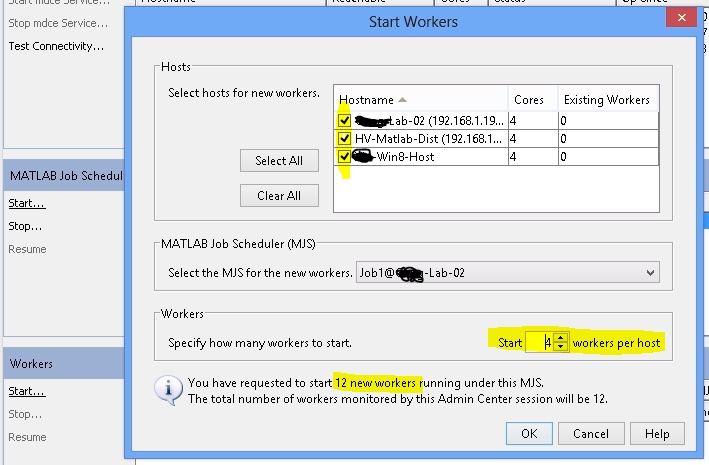Click the info icon beside the message

[x=168, y=389]
